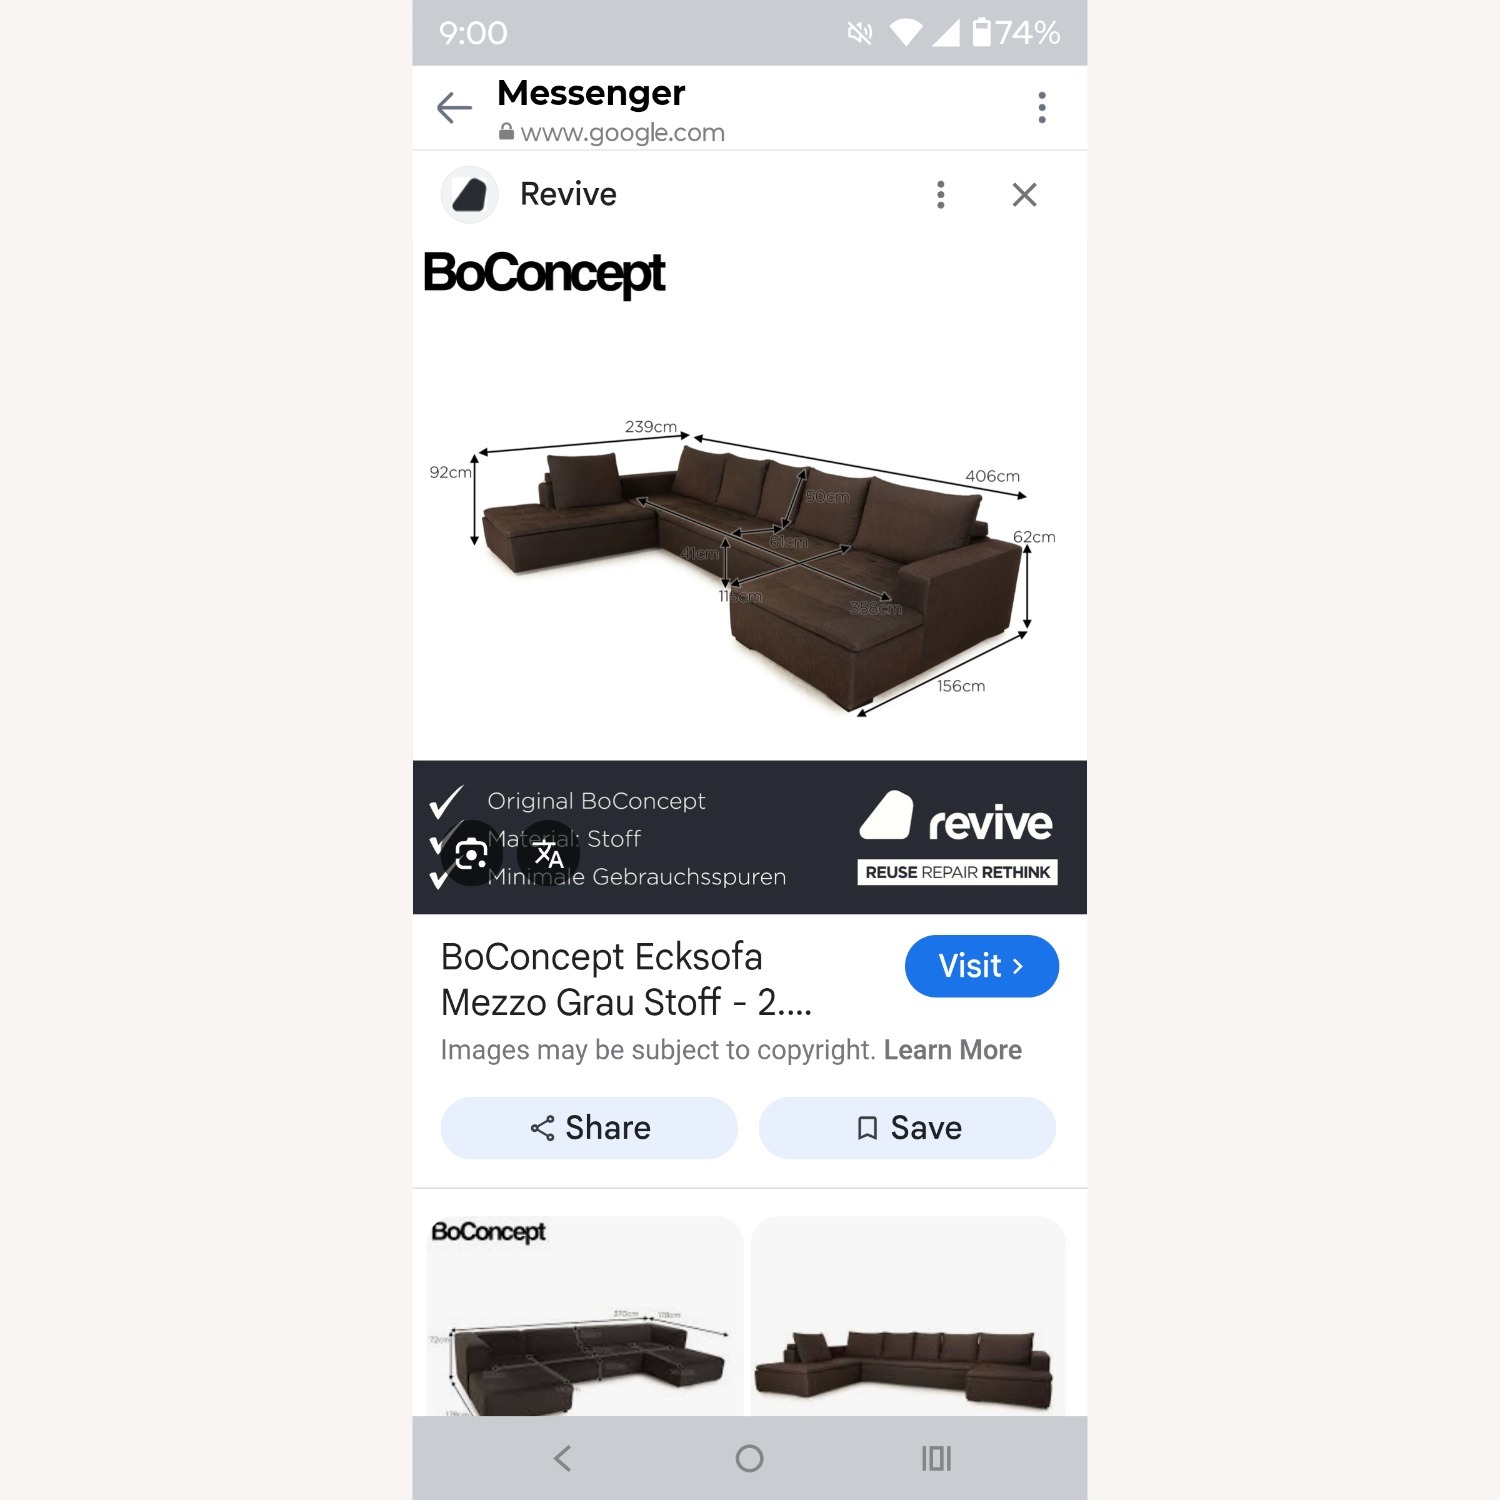Screen dimensions: 1500x1500
Task: Tap Android recent apps button
Action: tap(936, 1458)
